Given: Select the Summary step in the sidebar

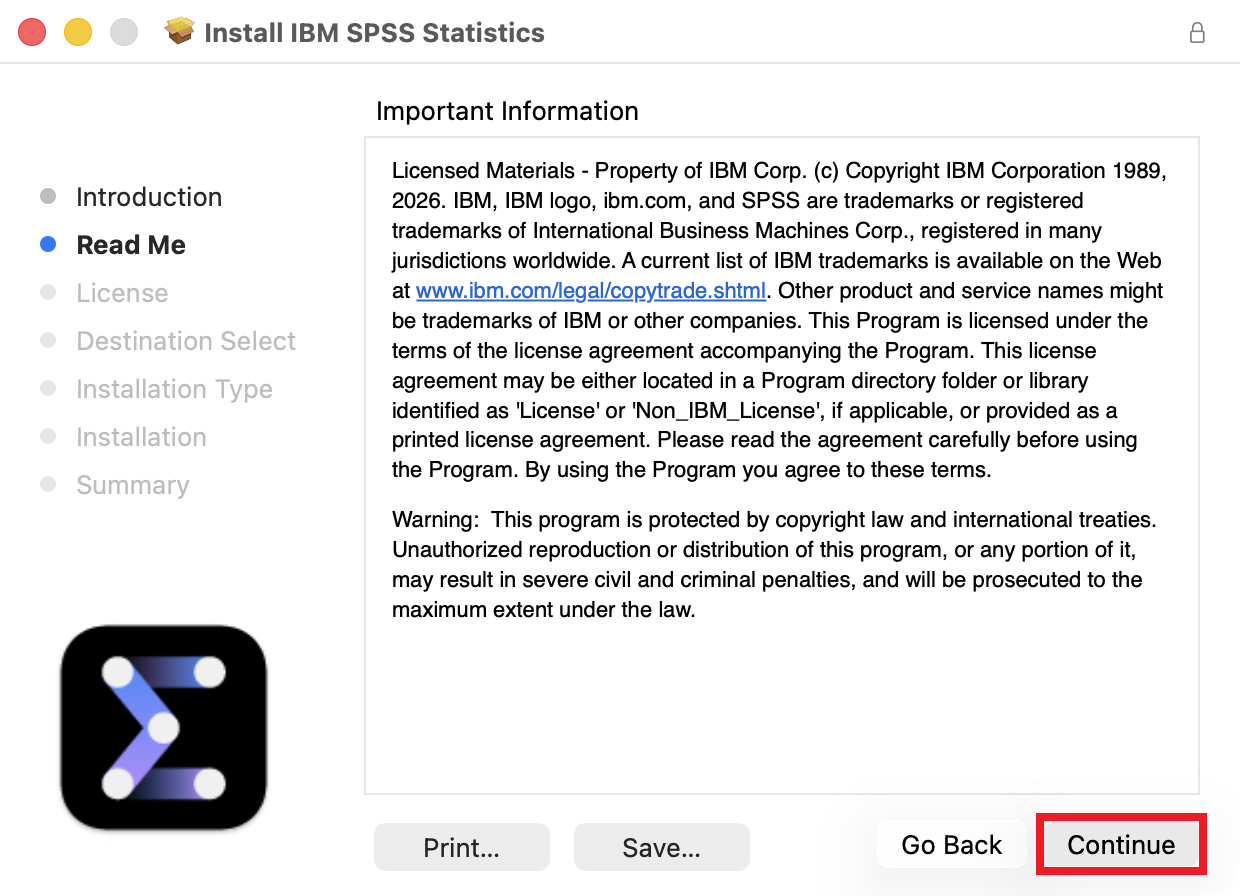Looking at the screenshot, I should pos(132,485).
